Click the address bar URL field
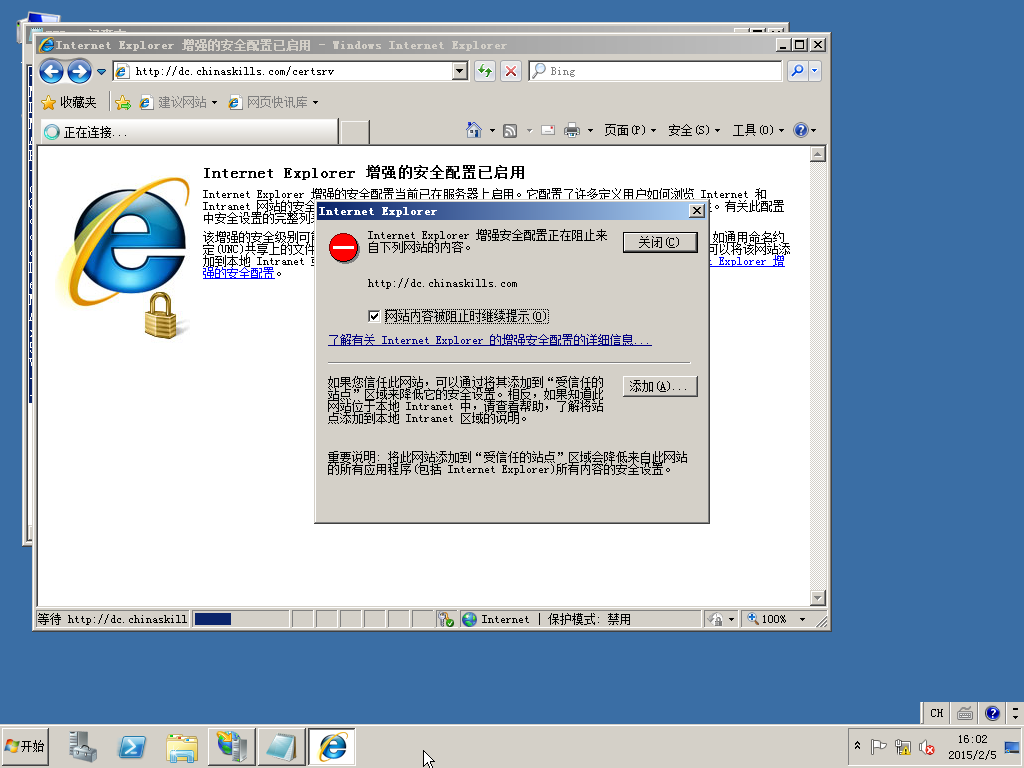Image resolution: width=1024 pixels, height=768 pixels. click(x=283, y=71)
